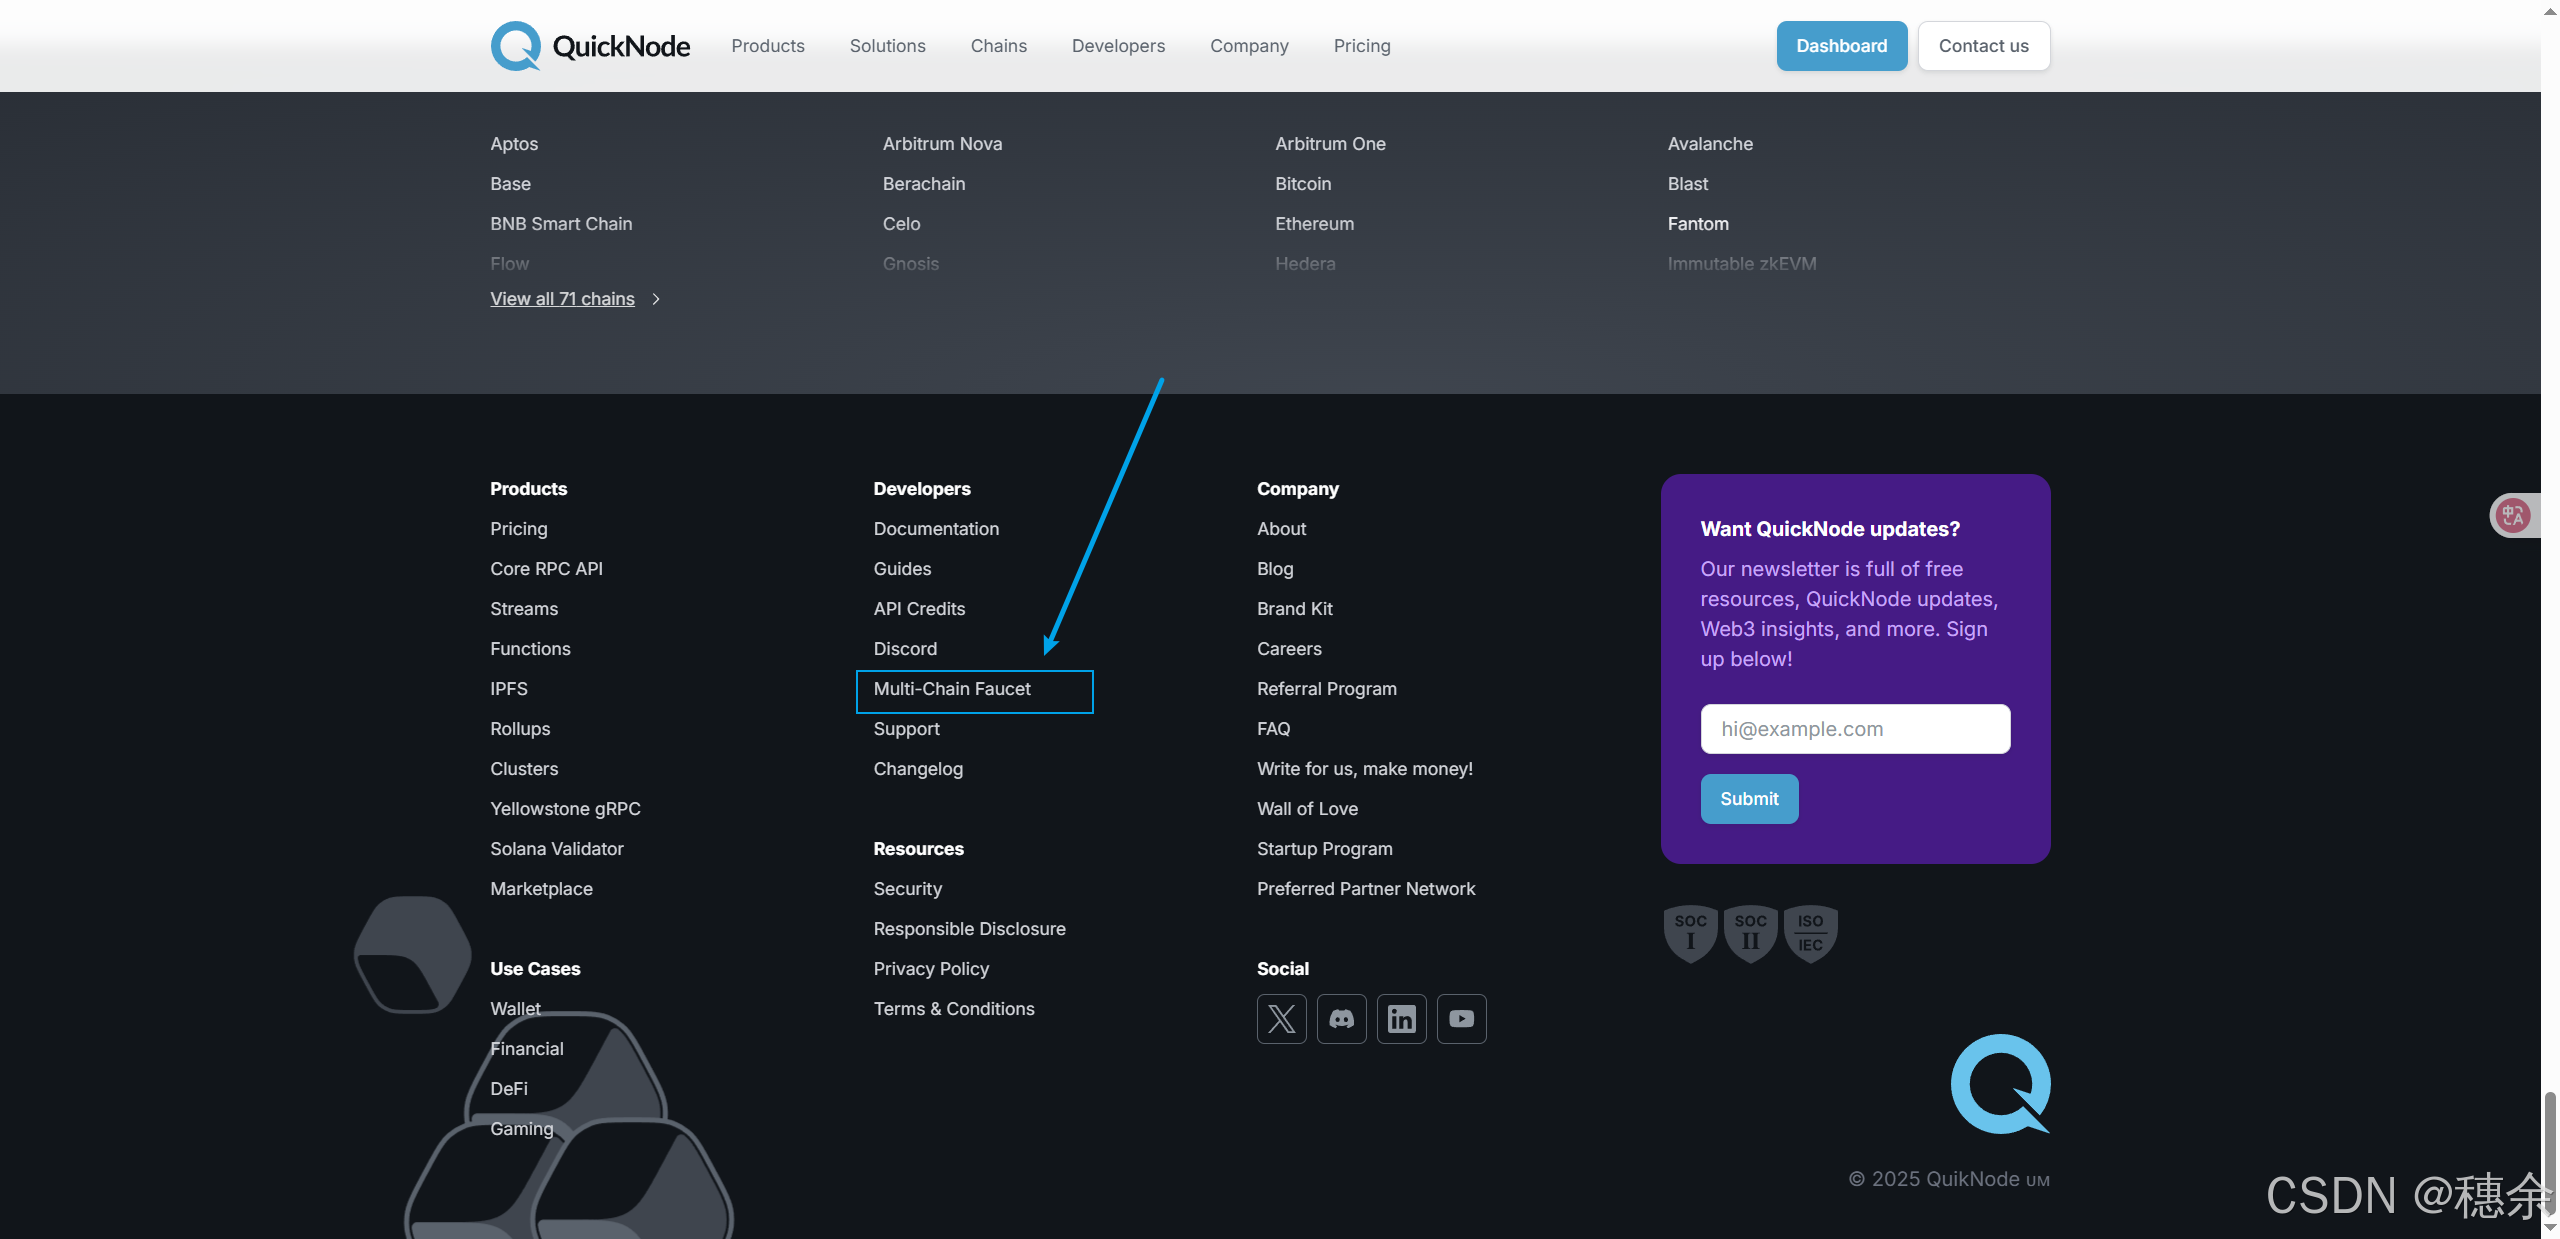This screenshot has height=1239, width=2560.
Task: Open View all 71 chains link
Action: (562, 299)
